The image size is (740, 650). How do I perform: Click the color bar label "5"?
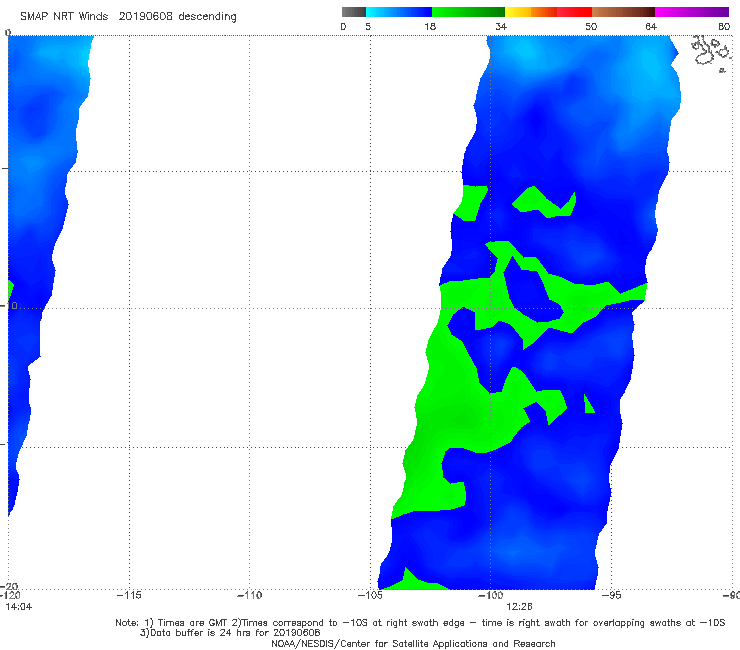(368, 27)
